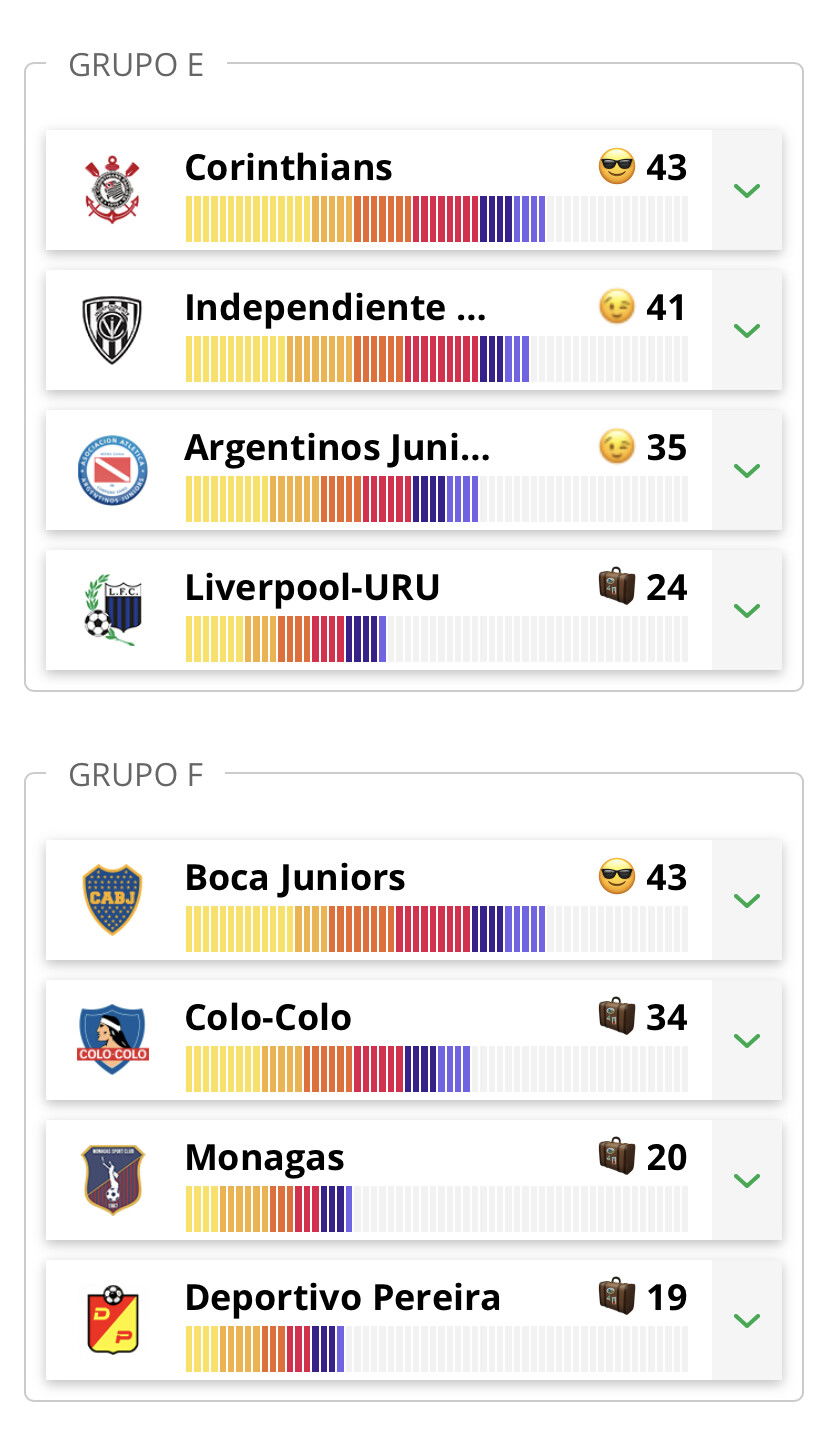Viewport: 828px width, 1438px height.
Task: Click the Liverpool-URU club crest
Action: (x=112, y=609)
